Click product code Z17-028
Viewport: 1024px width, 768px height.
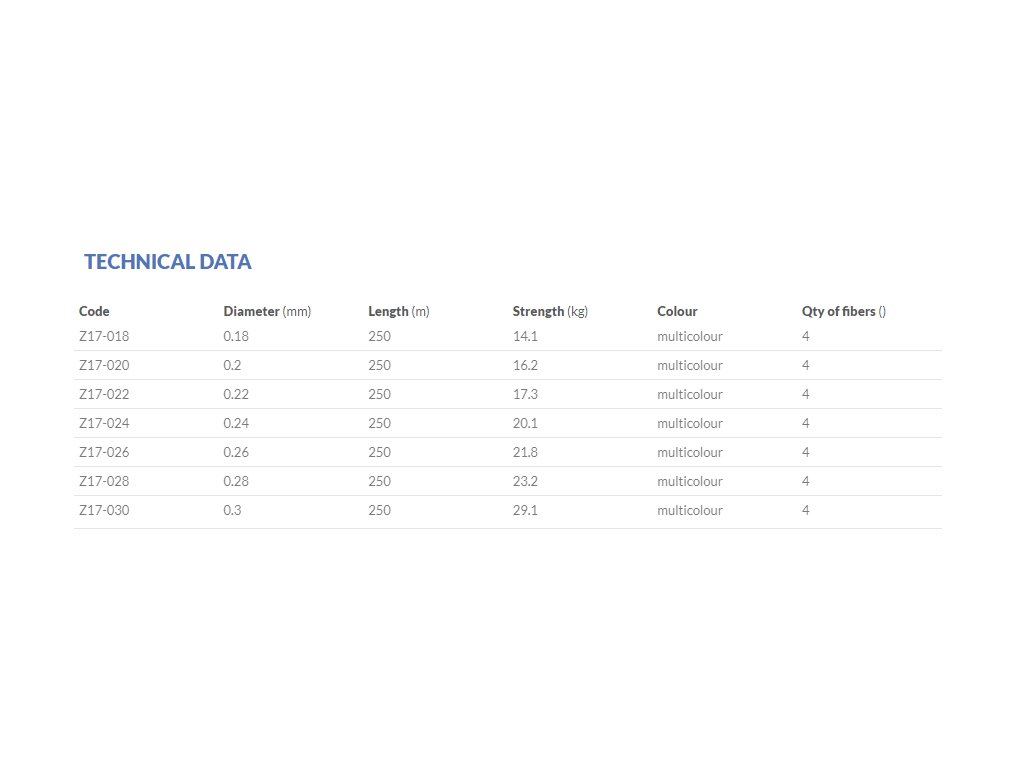tap(104, 481)
